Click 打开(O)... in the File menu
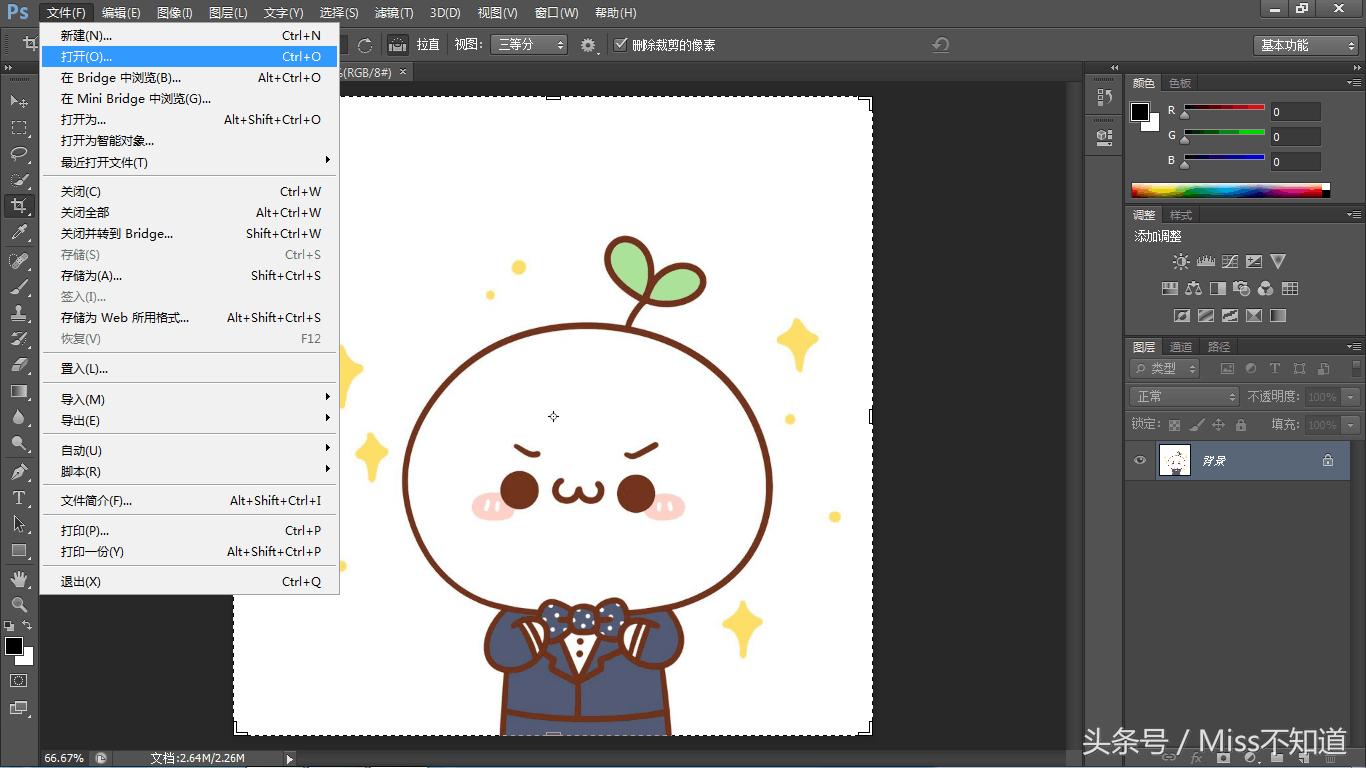The image size is (1366, 768). click(x=86, y=57)
